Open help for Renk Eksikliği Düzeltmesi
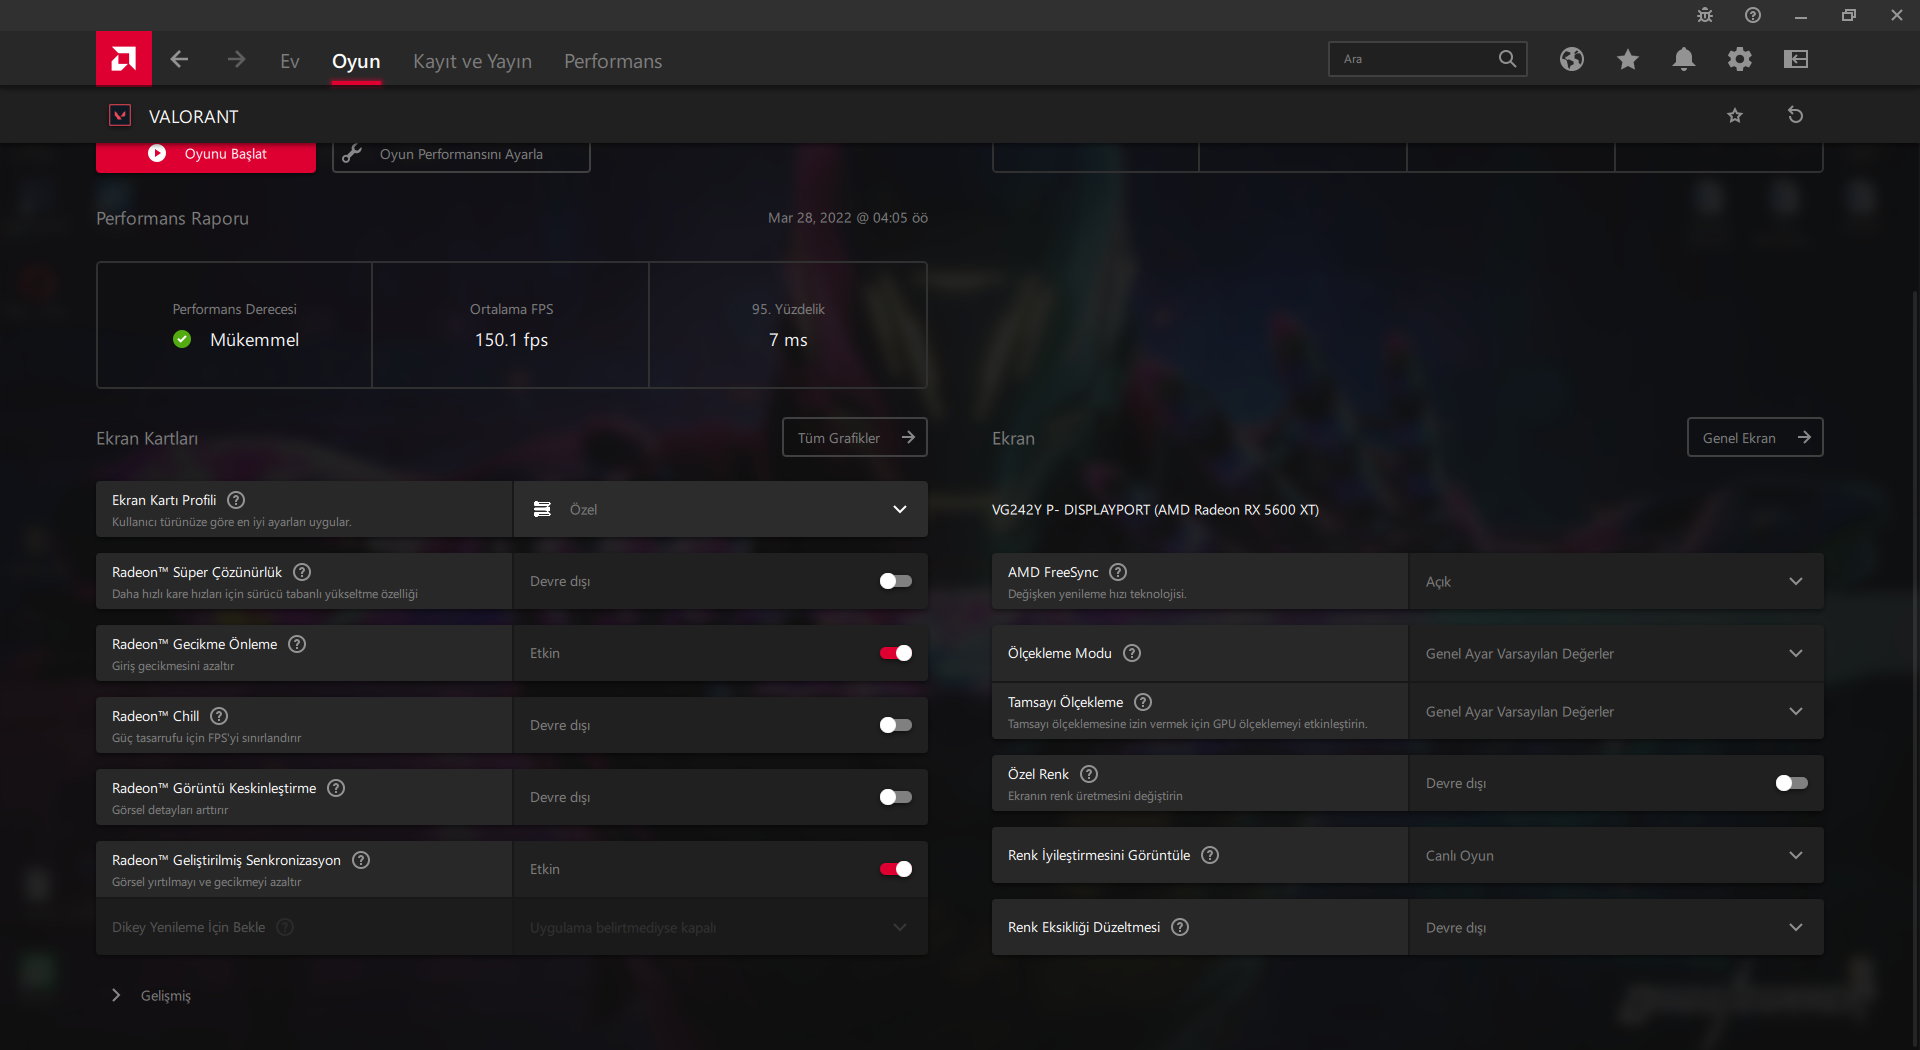Viewport: 1920px width, 1050px height. pos(1180,927)
